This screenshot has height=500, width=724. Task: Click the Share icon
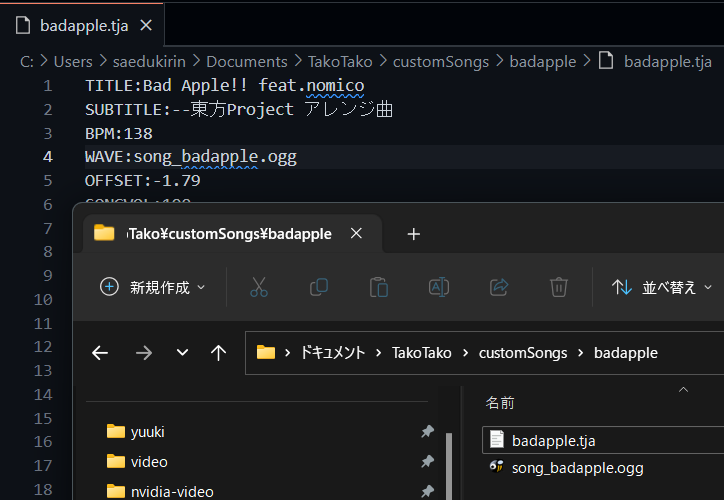point(499,287)
